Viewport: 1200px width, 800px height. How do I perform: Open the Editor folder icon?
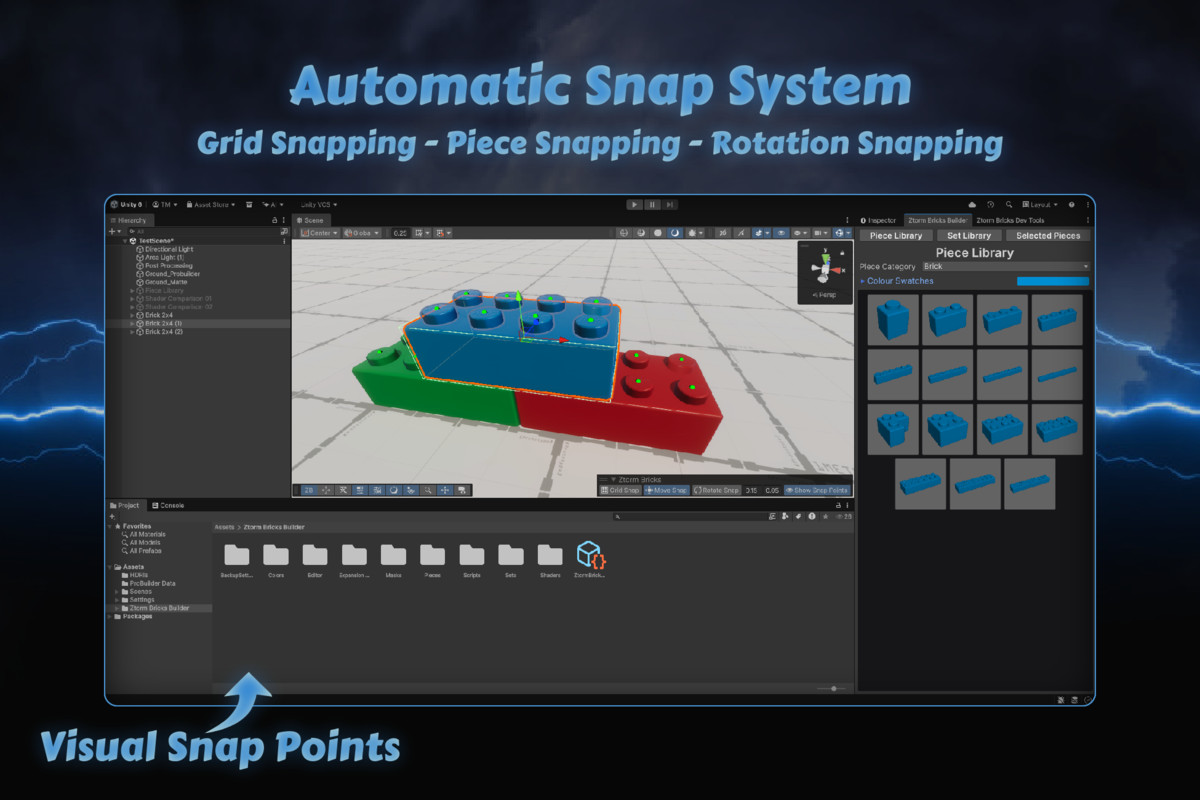click(315, 555)
